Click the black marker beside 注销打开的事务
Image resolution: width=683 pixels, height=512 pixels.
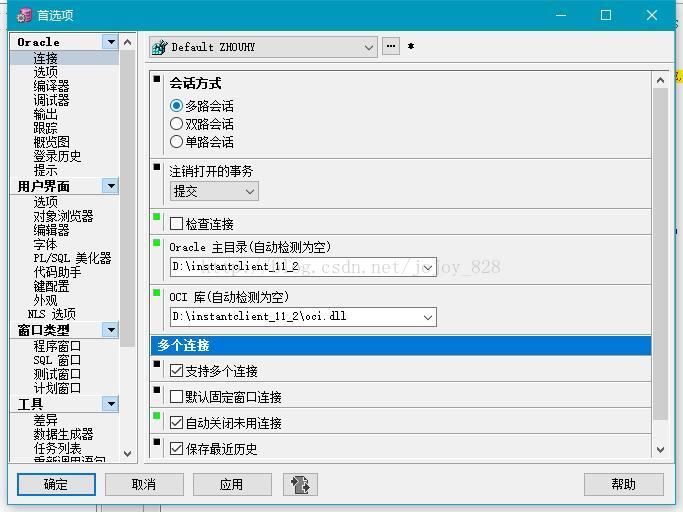(157, 166)
